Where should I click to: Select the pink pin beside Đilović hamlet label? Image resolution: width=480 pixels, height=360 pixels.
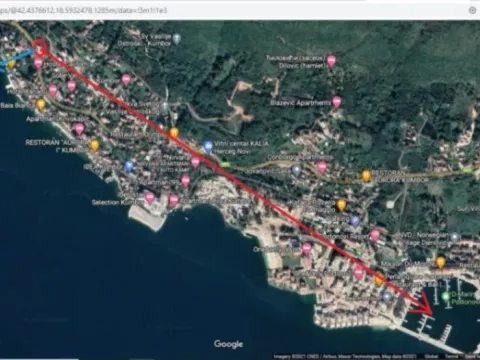pyautogui.click(x=331, y=61)
